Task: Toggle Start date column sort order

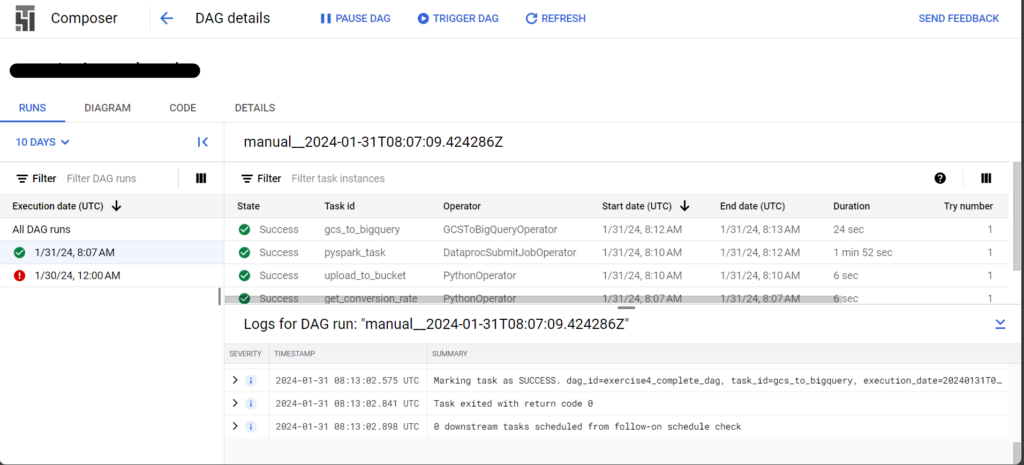Action: coord(685,206)
